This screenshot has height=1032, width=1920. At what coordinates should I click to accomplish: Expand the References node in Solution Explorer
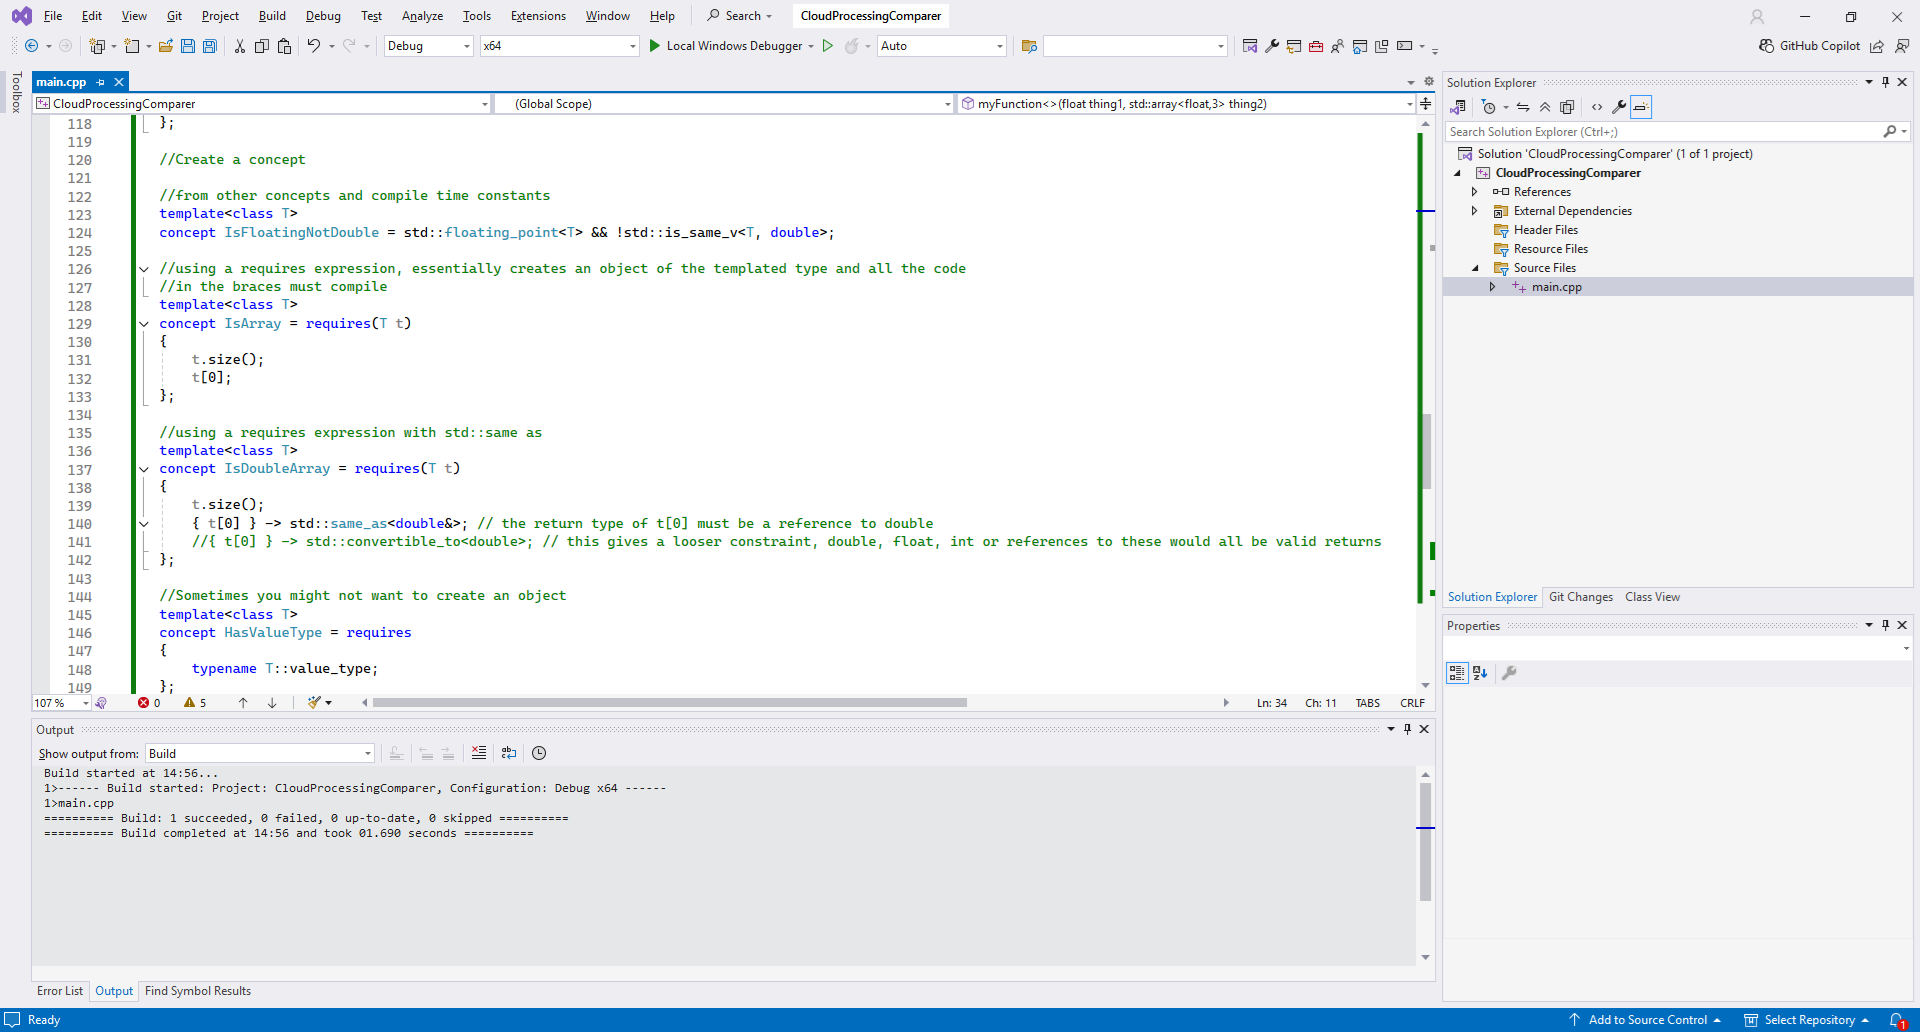[1476, 191]
